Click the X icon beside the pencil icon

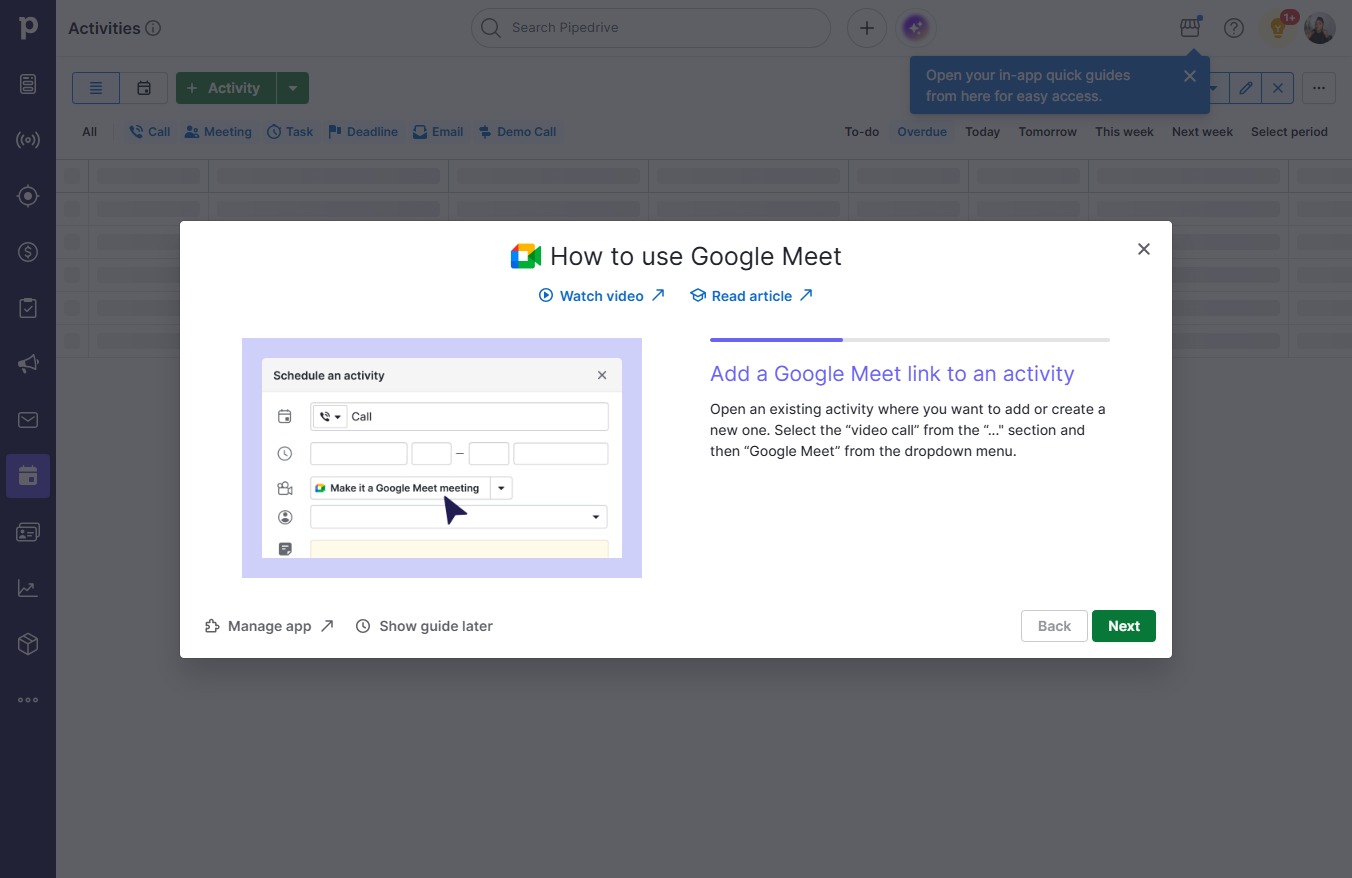click(1278, 88)
